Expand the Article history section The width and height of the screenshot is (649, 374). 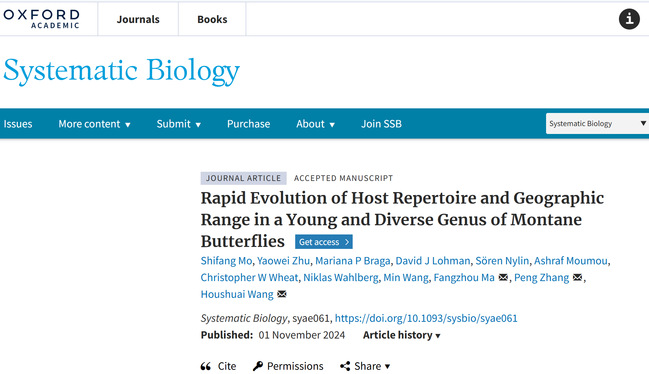click(x=401, y=335)
